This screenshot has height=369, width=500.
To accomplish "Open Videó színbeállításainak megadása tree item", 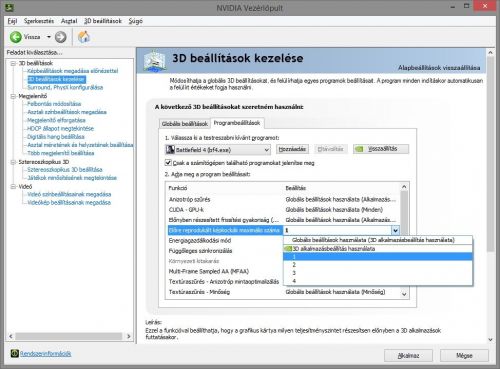I will (69, 194).
